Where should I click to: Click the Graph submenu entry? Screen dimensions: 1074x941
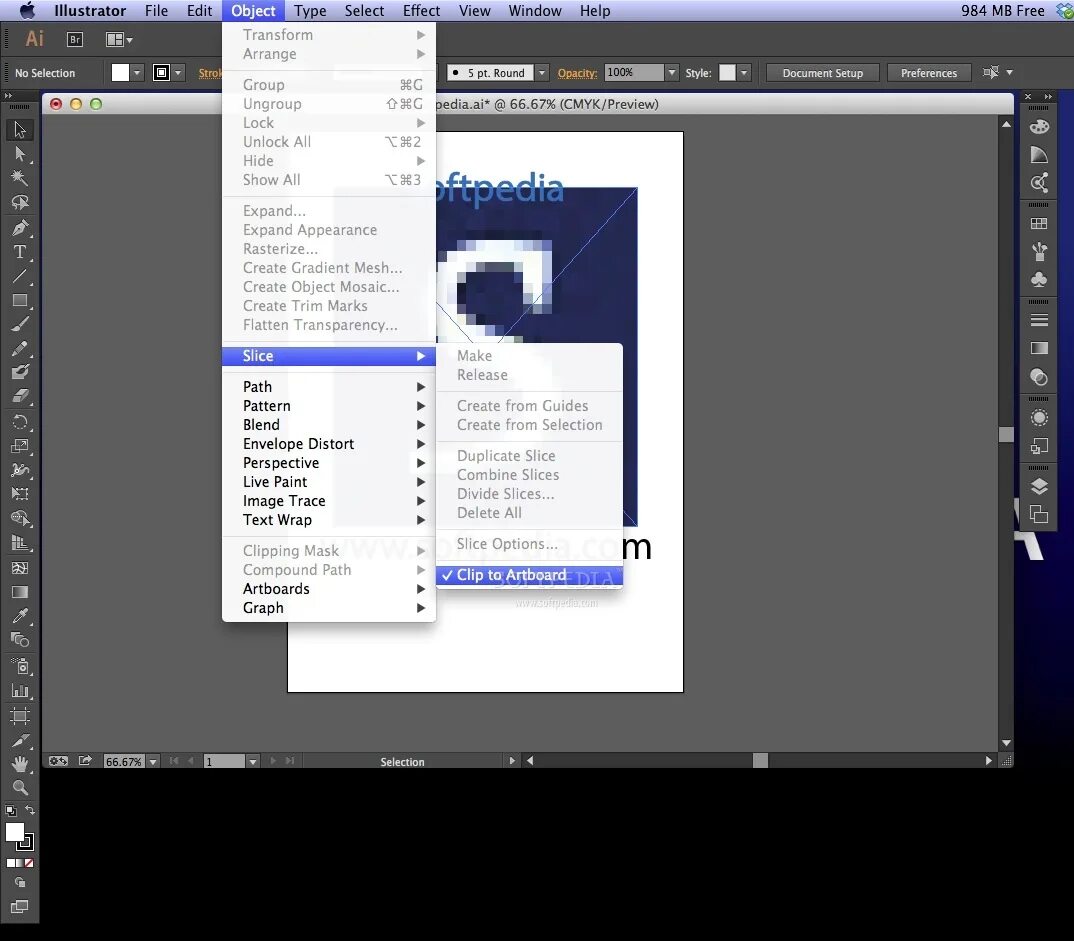pos(329,608)
